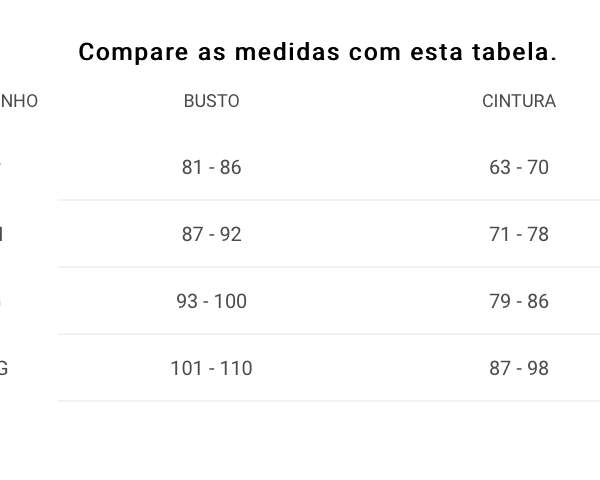
Task: Pick the 93 - 100 bust measurement
Action: pos(212,301)
